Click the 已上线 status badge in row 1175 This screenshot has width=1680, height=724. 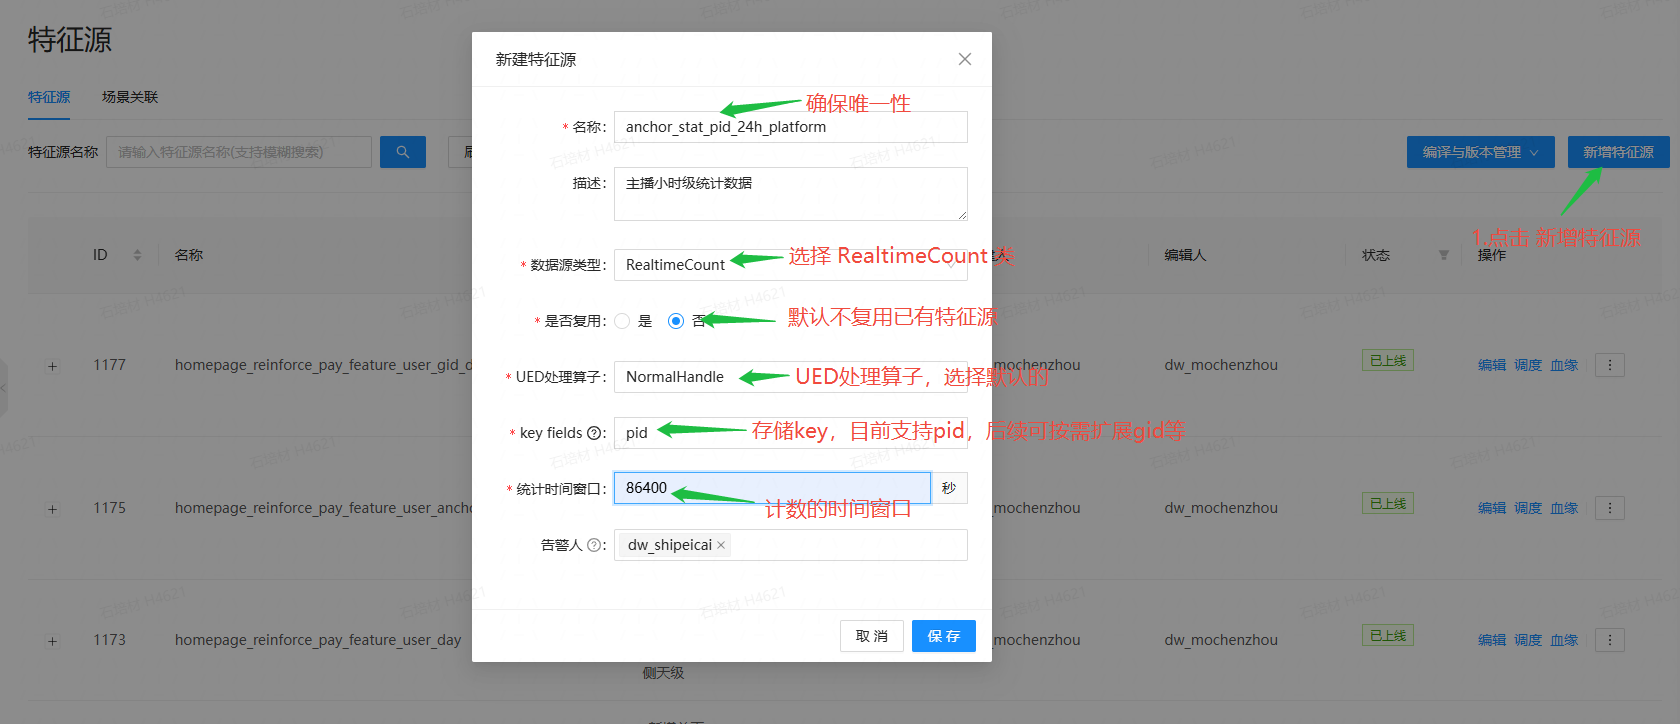coord(1388,504)
